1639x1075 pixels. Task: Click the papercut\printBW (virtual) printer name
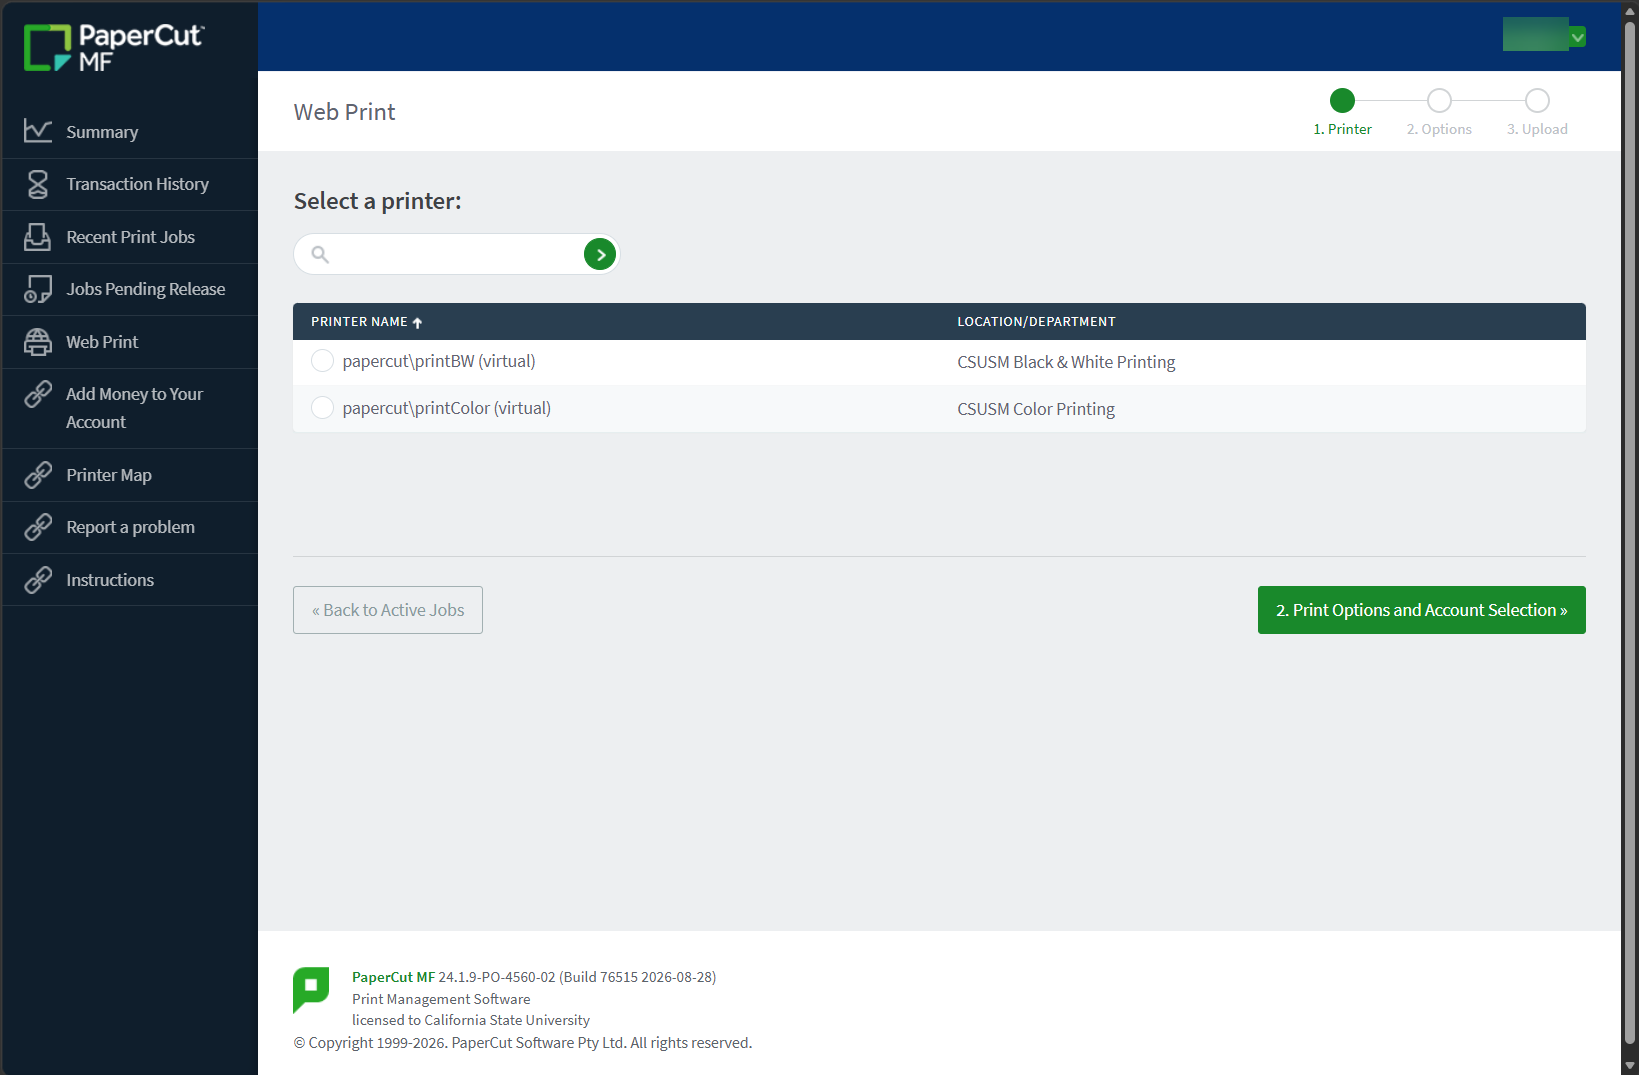coord(439,361)
